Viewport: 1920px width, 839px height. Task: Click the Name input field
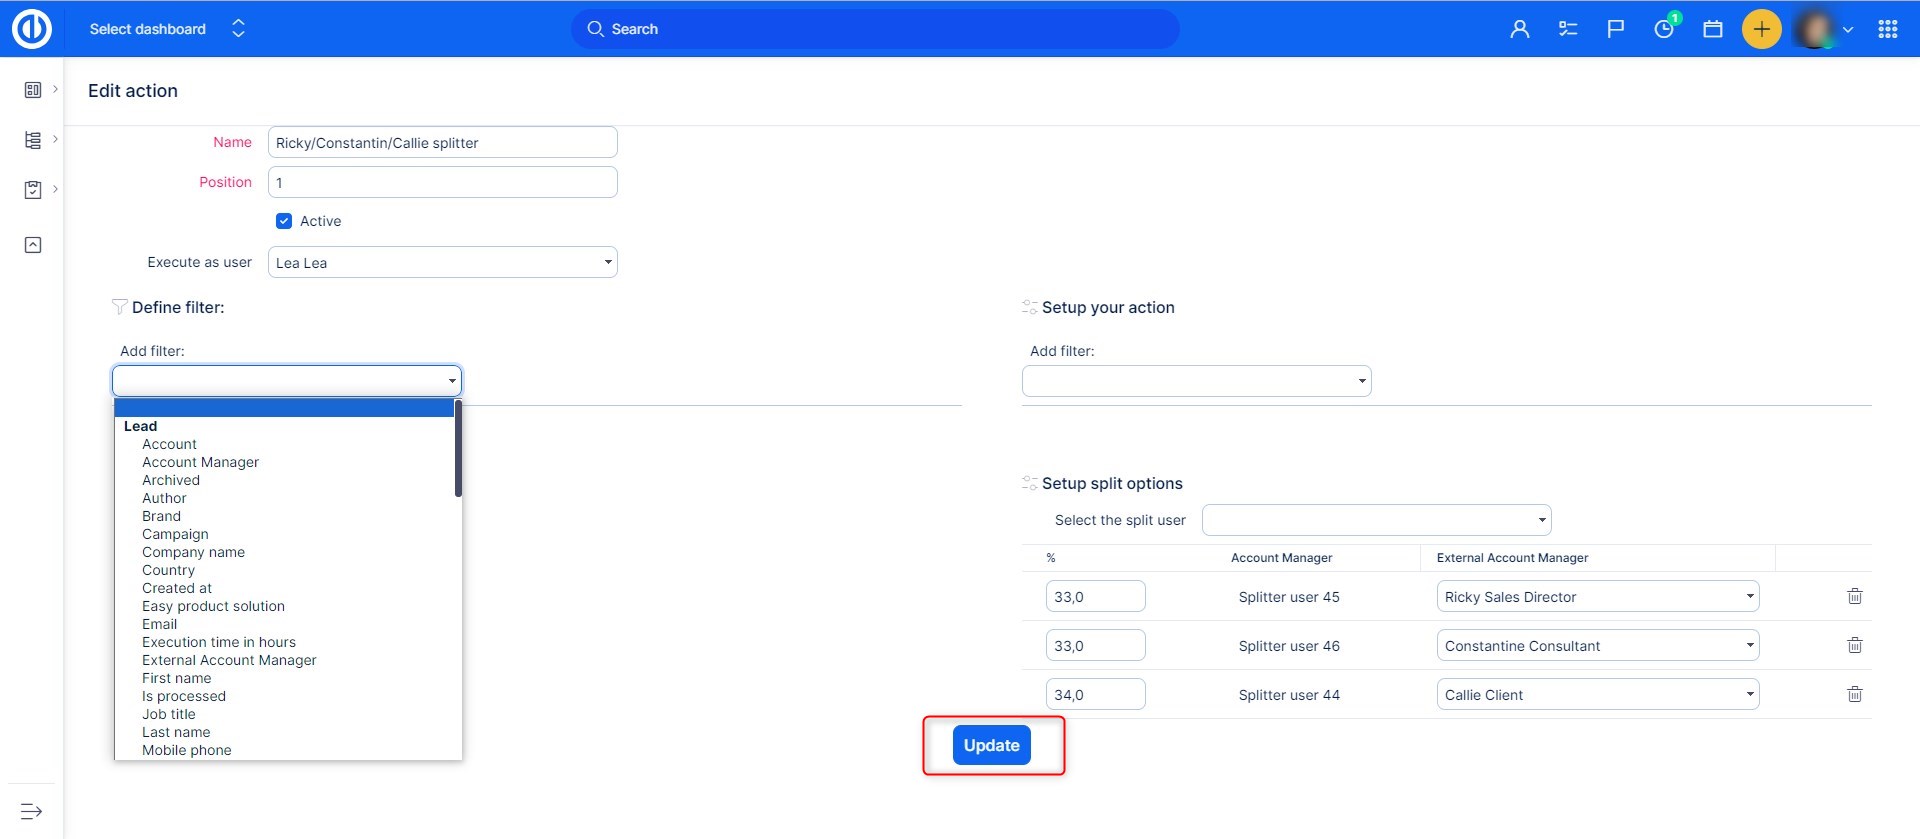coord(442,142)
